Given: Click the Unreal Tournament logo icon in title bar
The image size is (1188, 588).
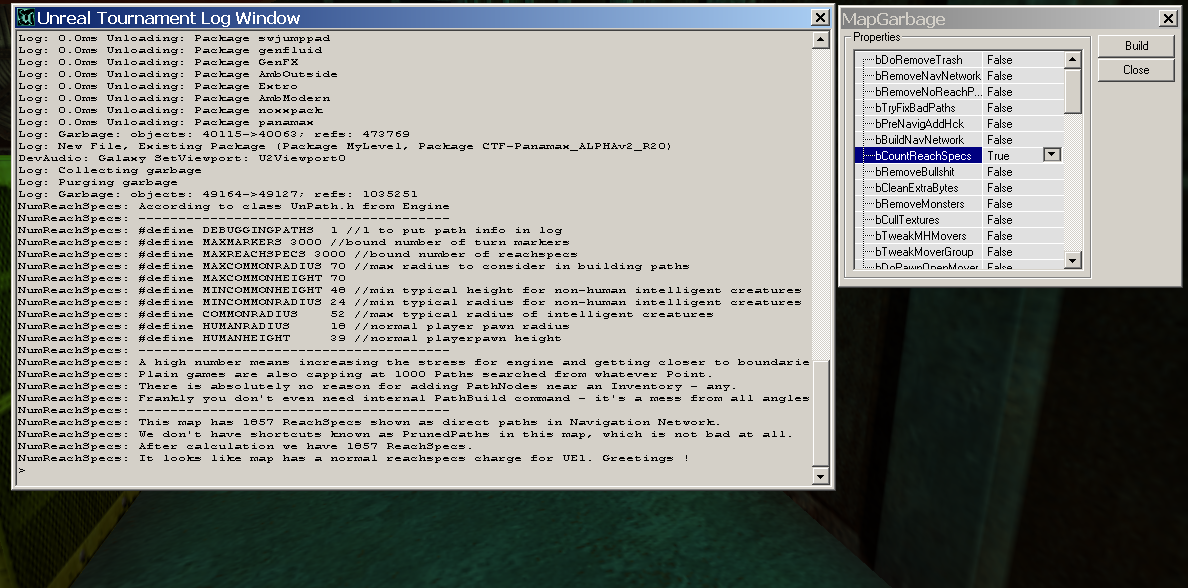Looking at the screenshot, I should (26, 17).
